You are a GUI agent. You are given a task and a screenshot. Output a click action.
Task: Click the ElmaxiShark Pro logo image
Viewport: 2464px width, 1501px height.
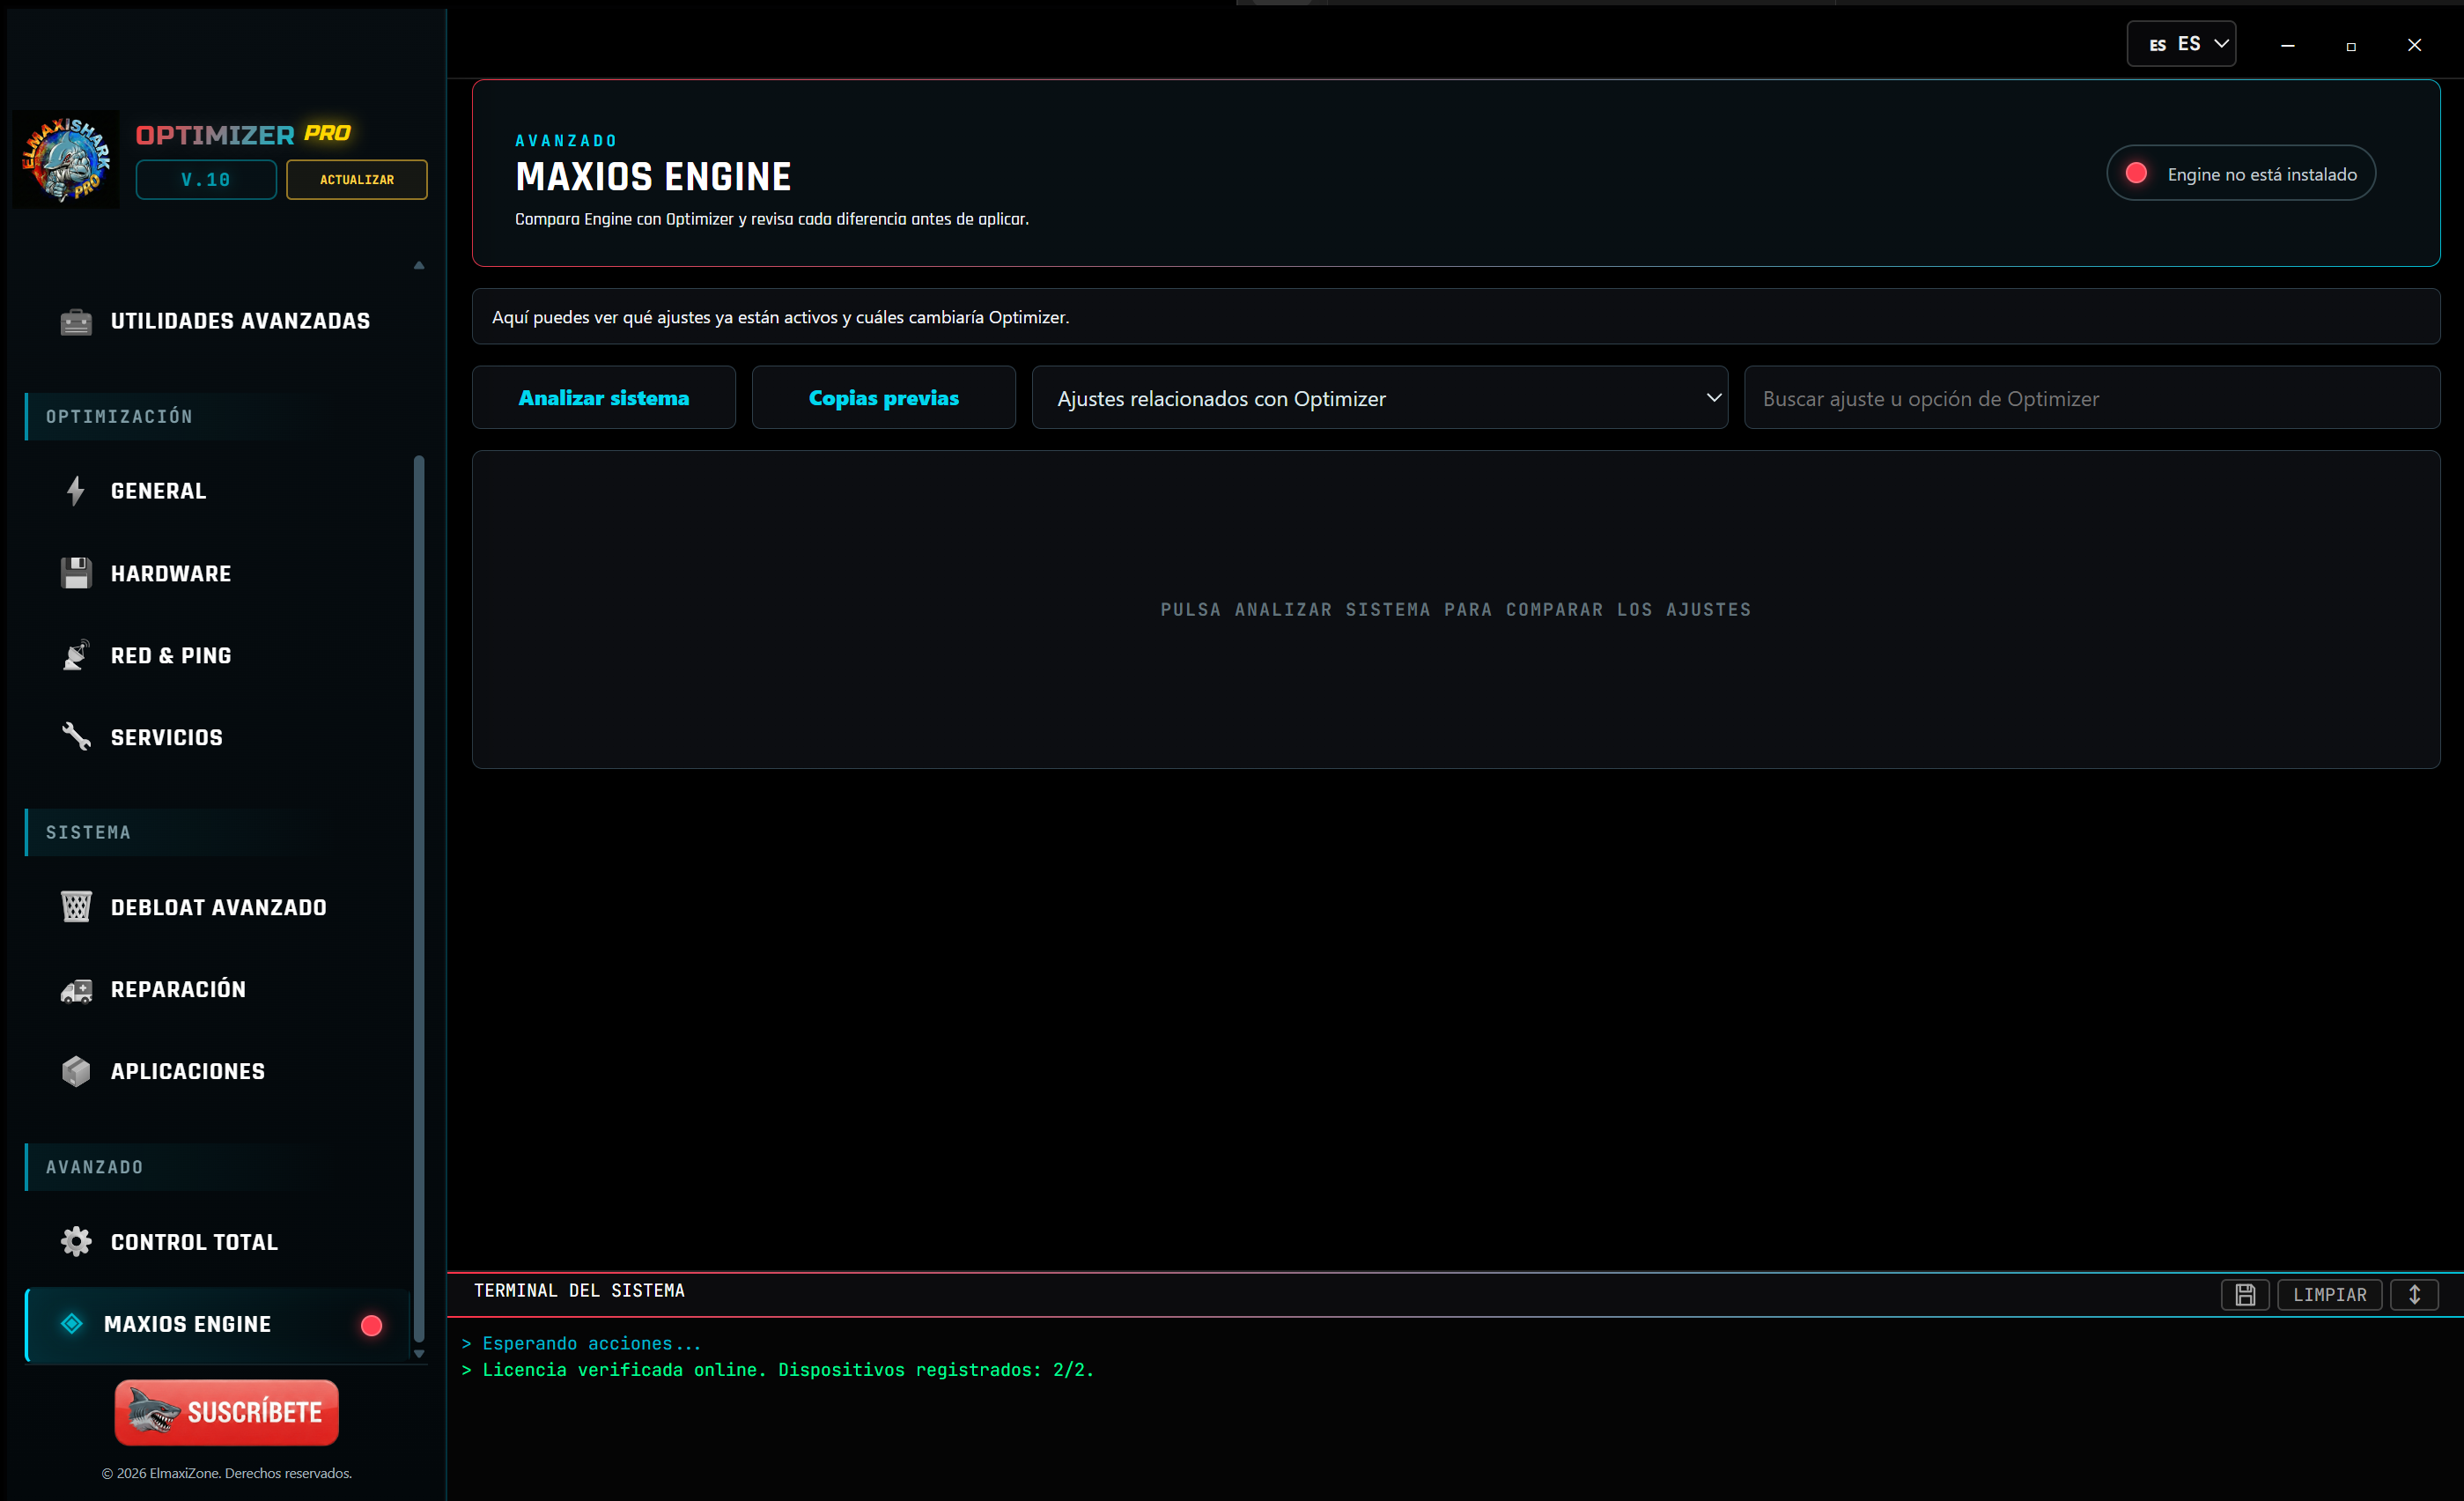point(66,159)
